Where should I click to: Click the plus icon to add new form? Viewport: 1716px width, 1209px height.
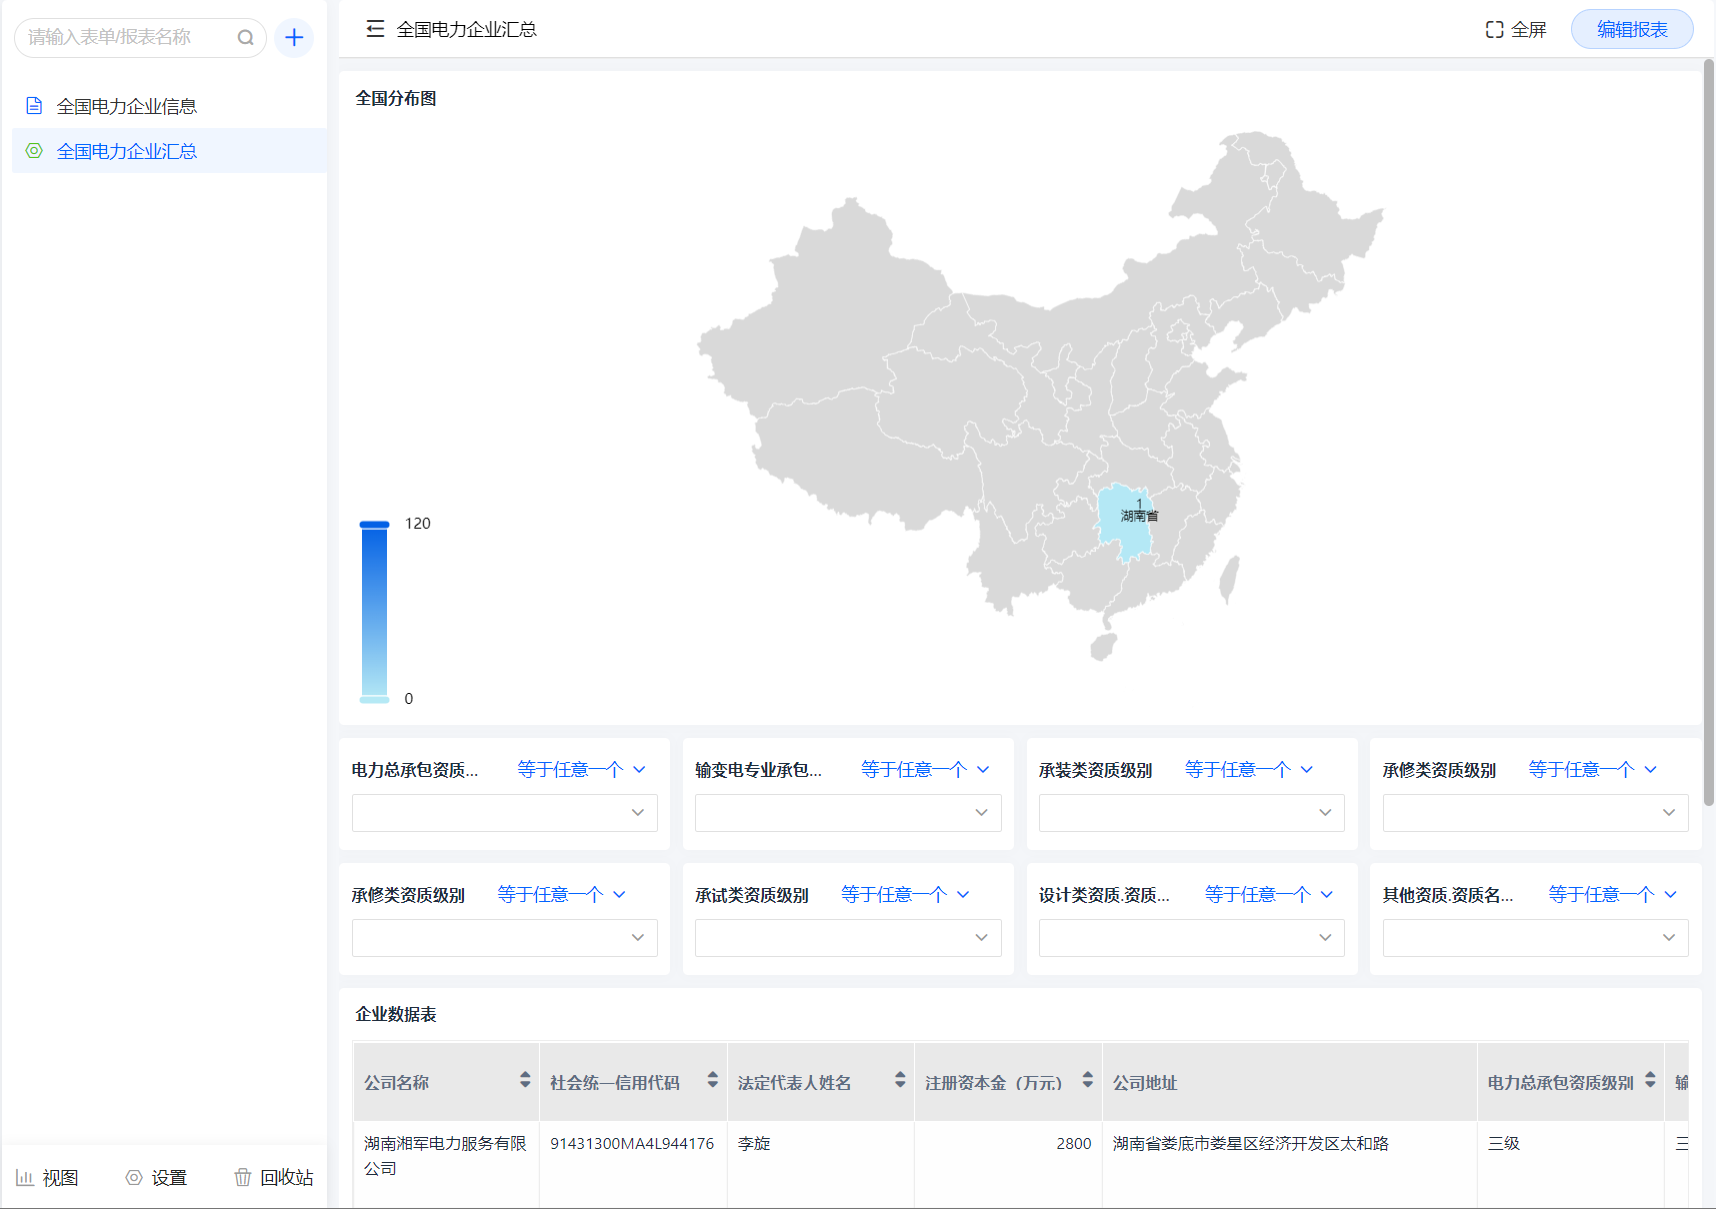click(294, 38)
